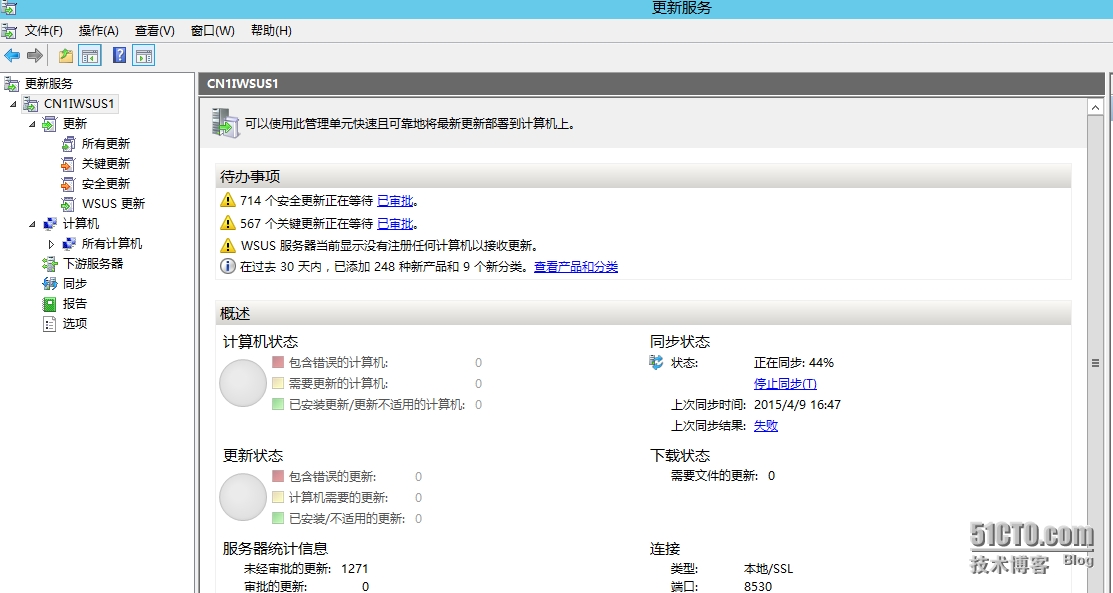Click the 所有更新 item icon
This screenshot has width=1113, height=593.
tap(68, 143)
